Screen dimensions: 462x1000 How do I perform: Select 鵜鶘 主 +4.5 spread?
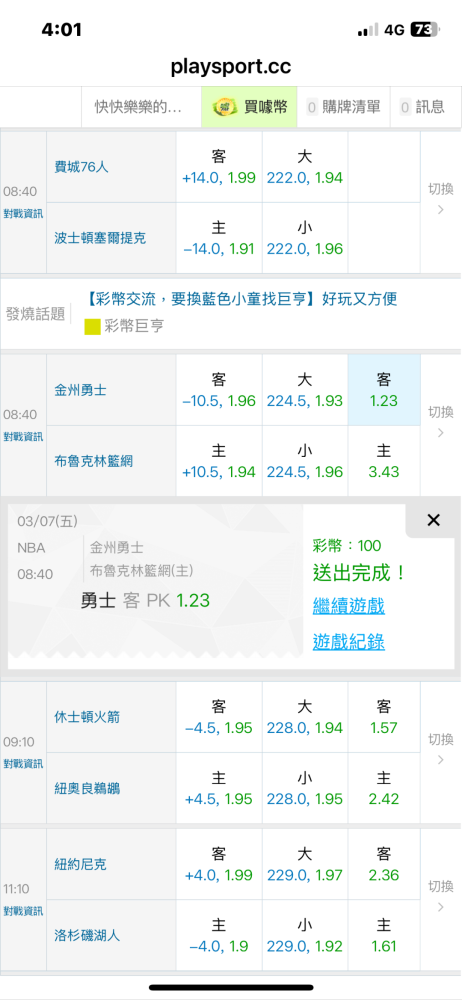(219, 788)
